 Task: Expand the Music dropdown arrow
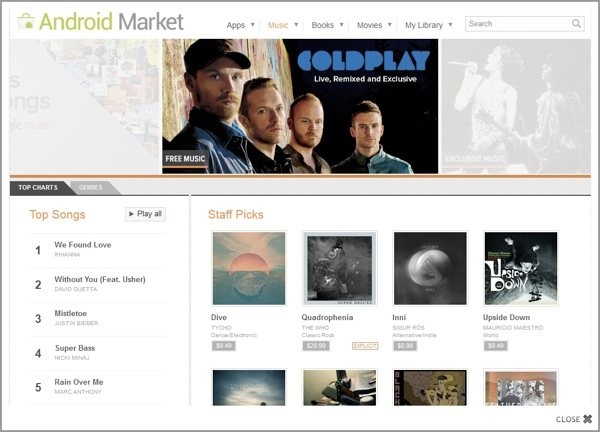pos(296,25)
